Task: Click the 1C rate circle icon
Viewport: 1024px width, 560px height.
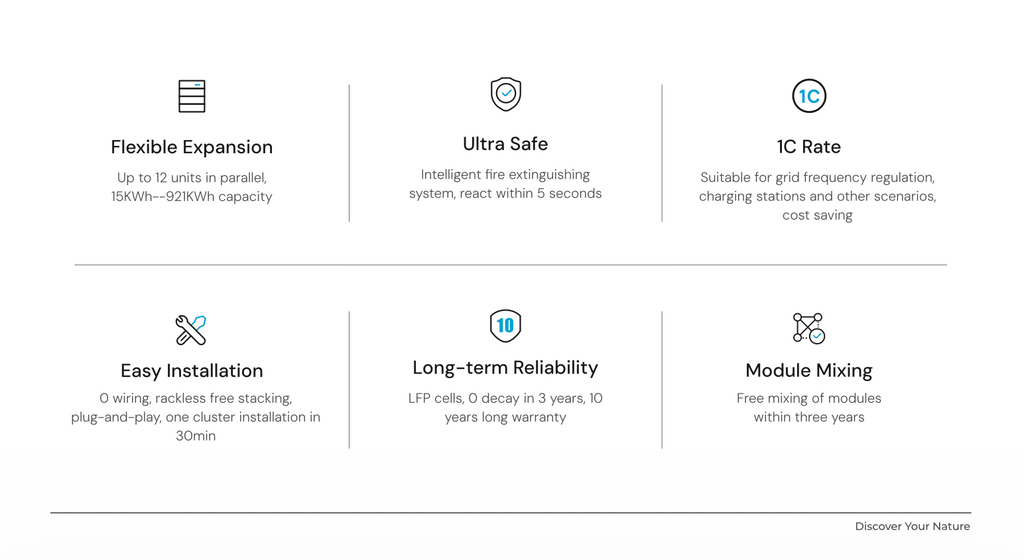Action: click(x=809, y=96)
